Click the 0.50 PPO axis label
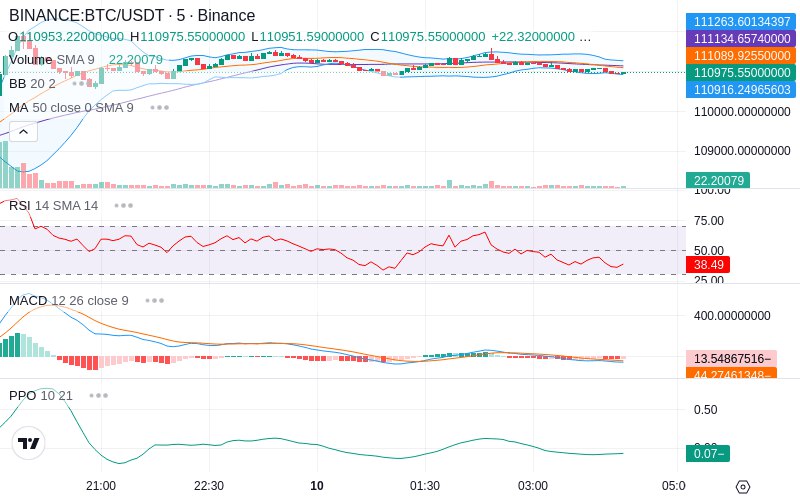 (x=705, y=410)
